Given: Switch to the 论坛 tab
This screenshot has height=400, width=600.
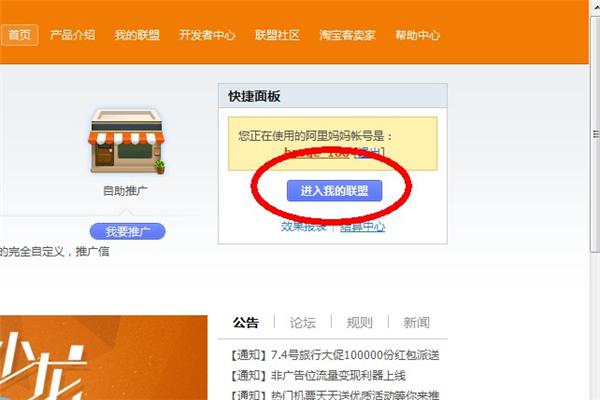Looking at the screenshot, I should [x=303, y=322].
